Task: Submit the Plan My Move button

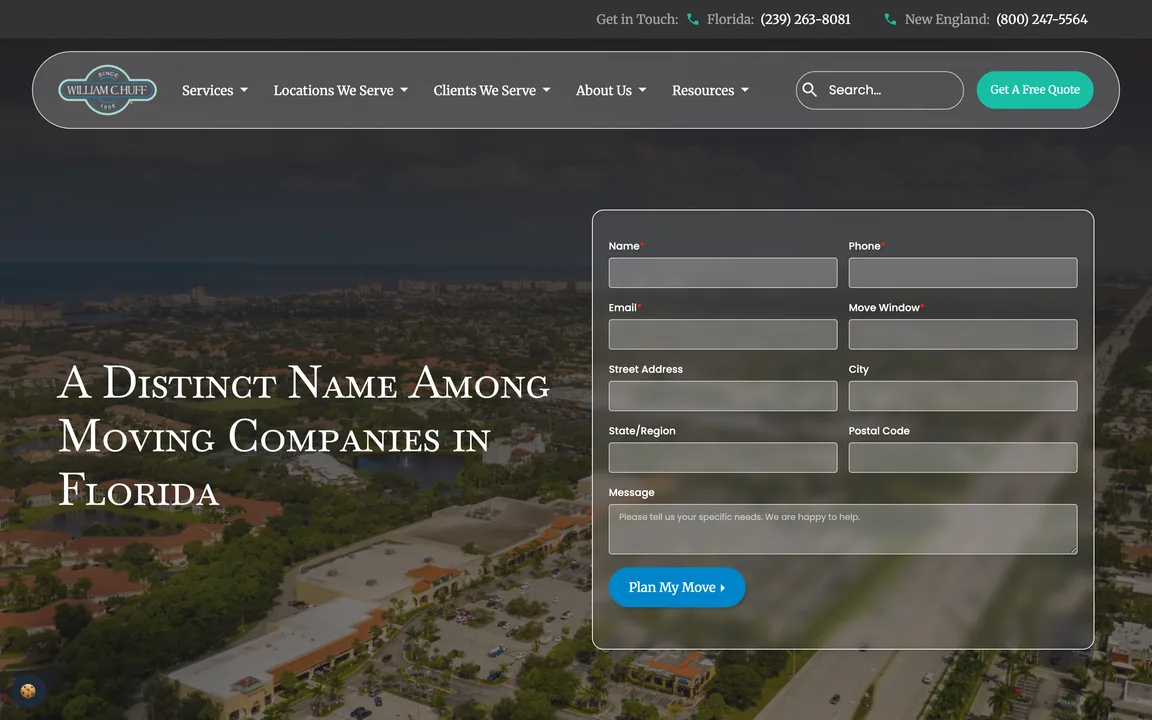Action: (x=677, y=587)
